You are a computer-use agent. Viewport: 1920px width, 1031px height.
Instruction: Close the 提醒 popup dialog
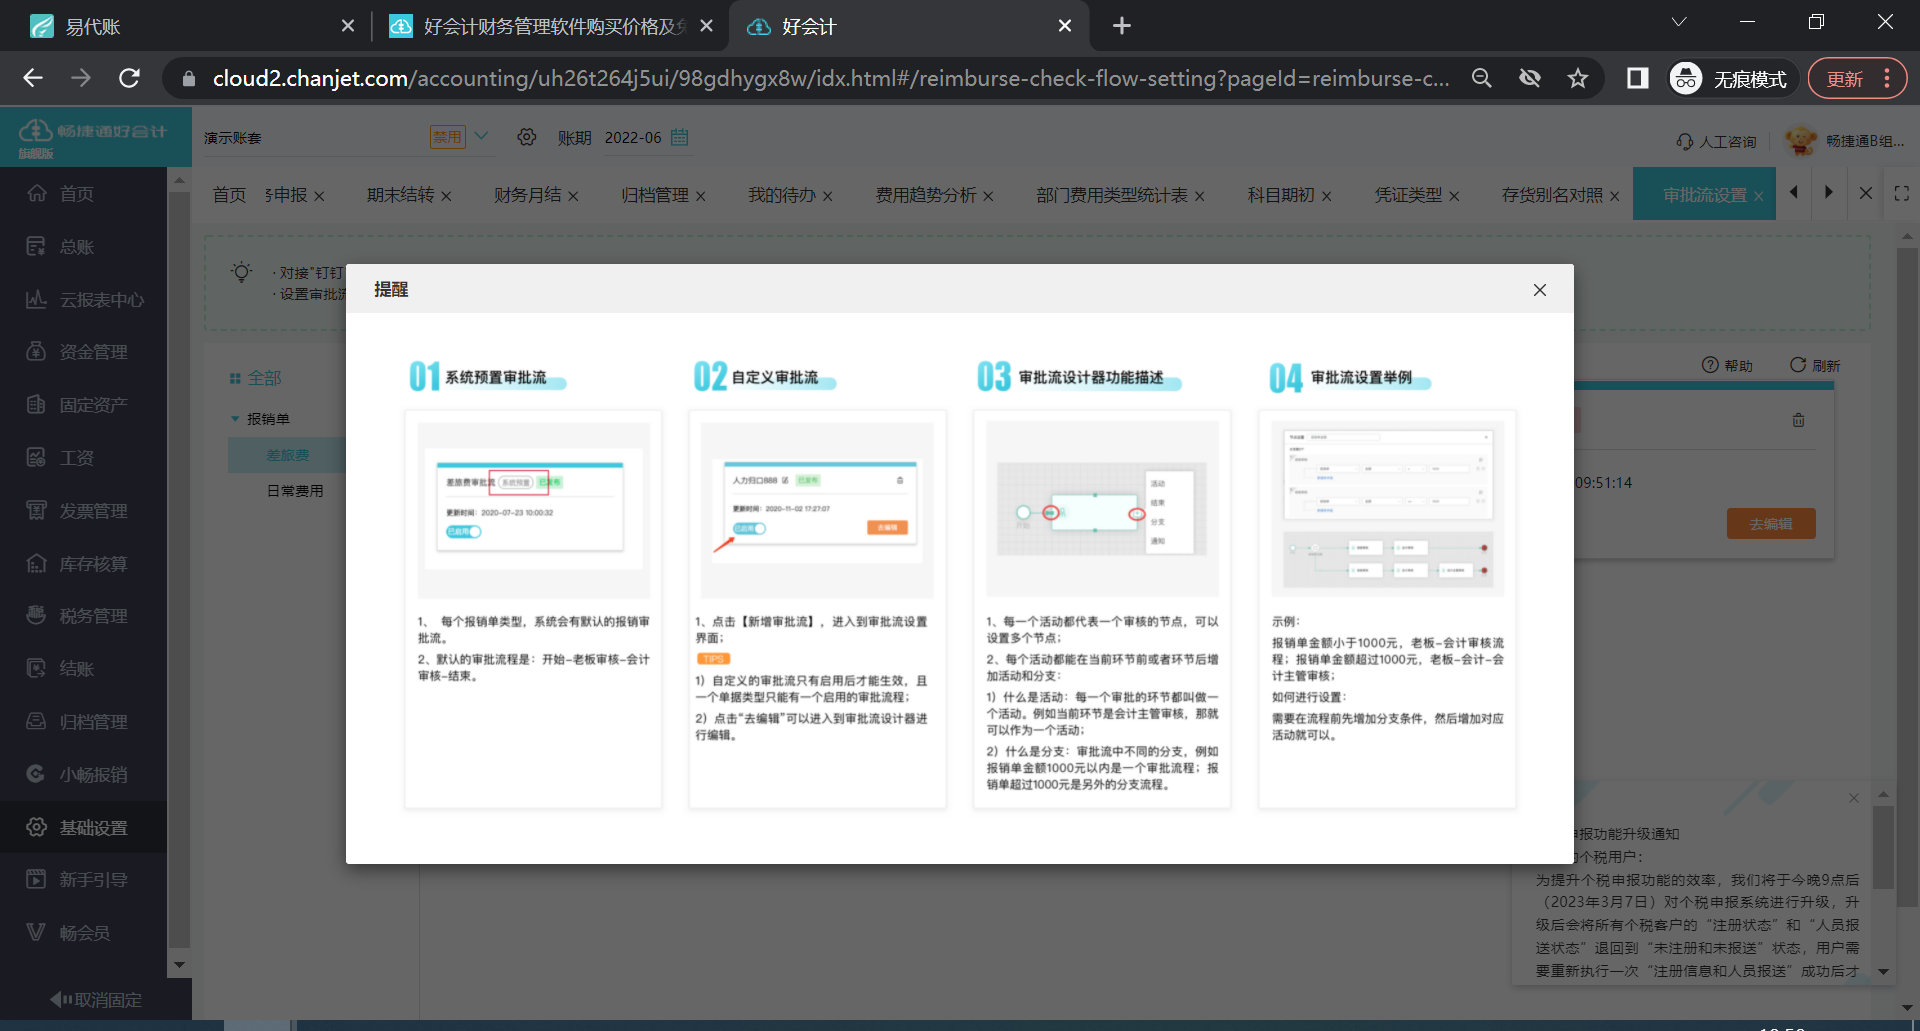(x=1539, y=290)
